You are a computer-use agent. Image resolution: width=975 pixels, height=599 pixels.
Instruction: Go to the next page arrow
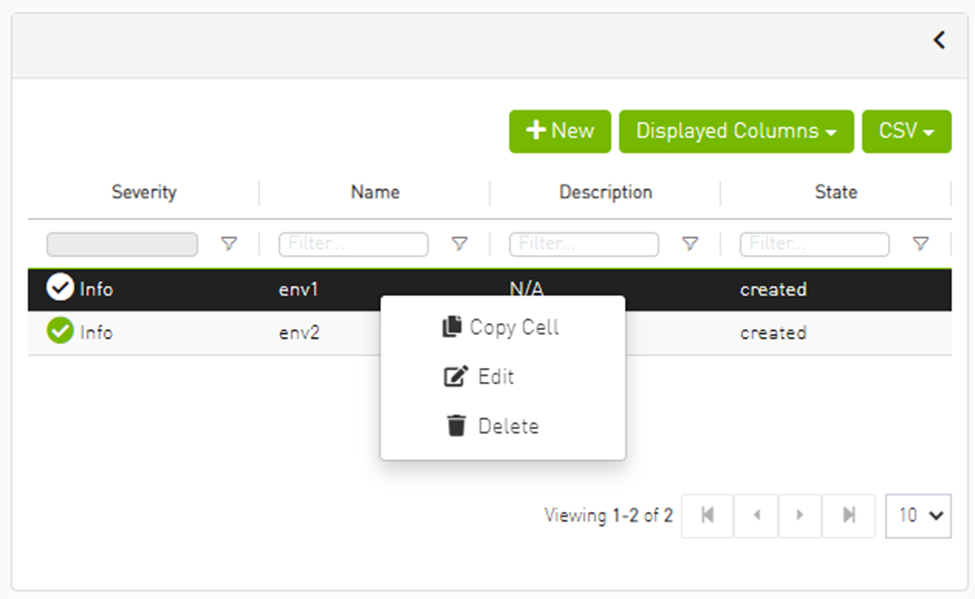click(800, 515)
